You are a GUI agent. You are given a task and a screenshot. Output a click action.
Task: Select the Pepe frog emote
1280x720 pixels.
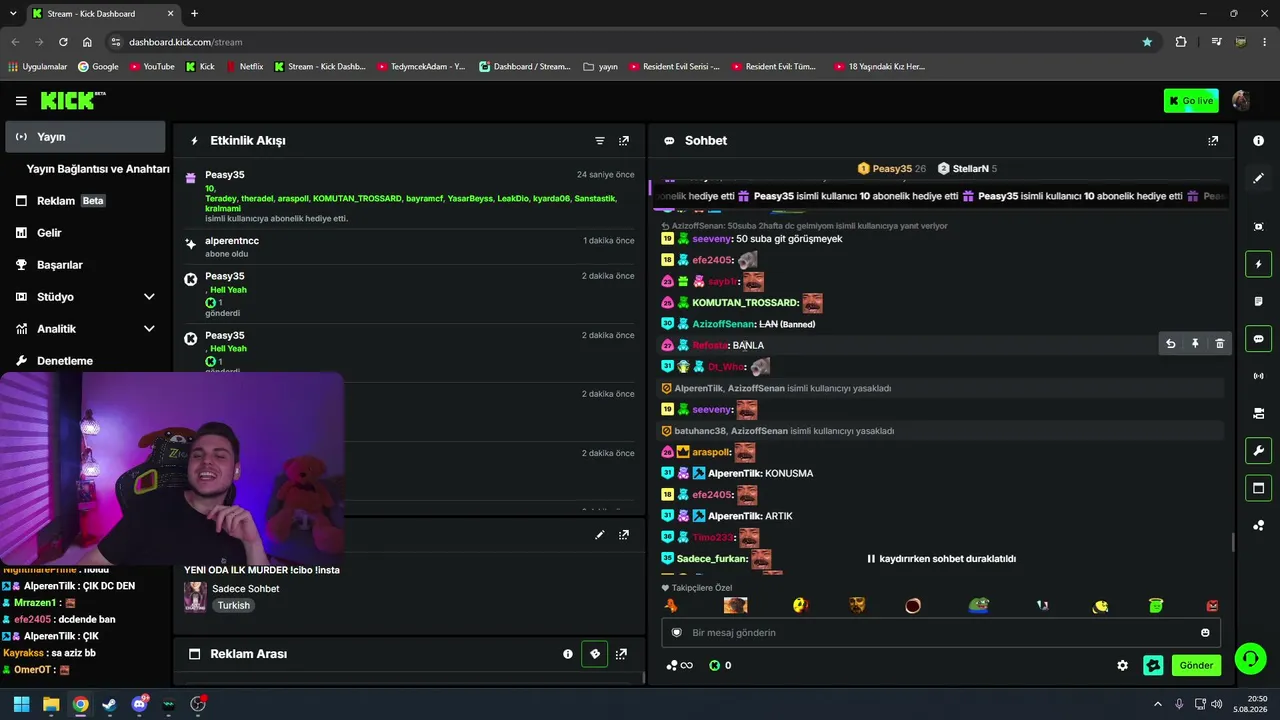click(979, 605)
